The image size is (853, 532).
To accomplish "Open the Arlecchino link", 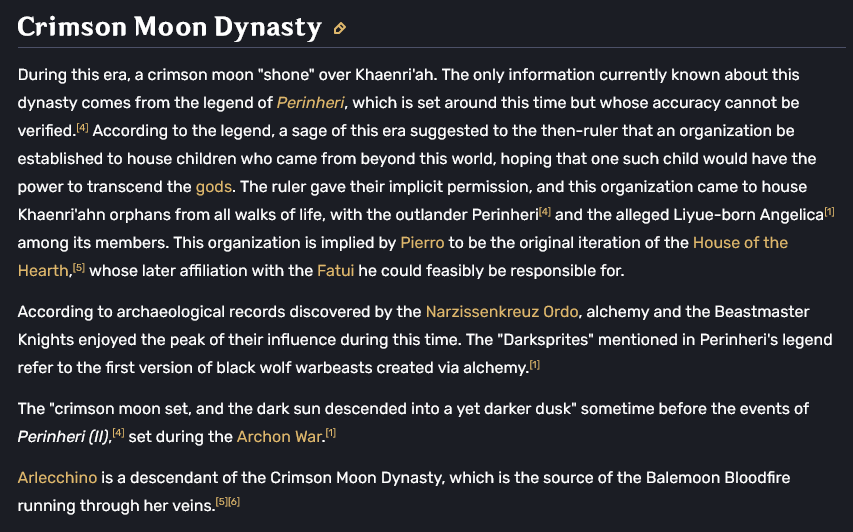I will pos(57,478).
